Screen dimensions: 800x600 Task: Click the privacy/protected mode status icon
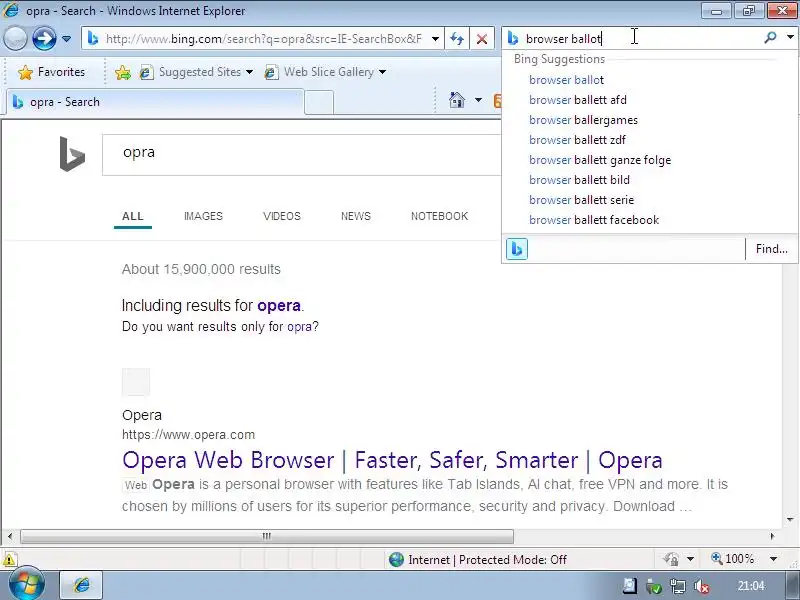pos(671,559)
